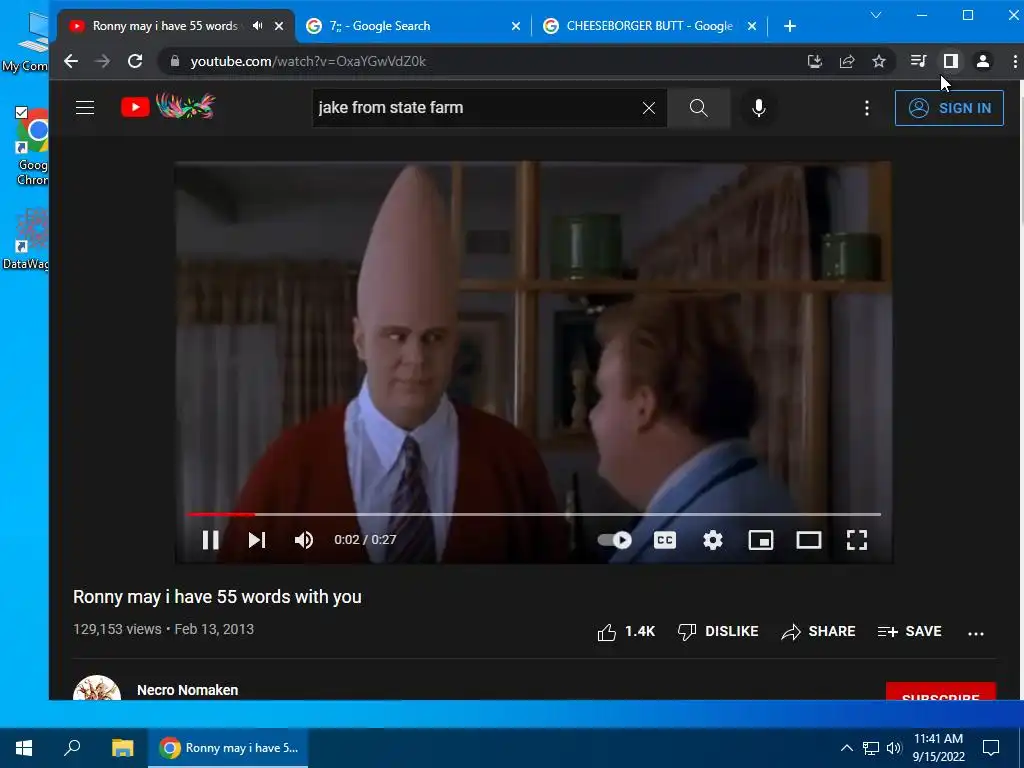The image size is (1024, 768).
Task: Open the Necro Nomaken channel avatar
Action: coord(97,688)
